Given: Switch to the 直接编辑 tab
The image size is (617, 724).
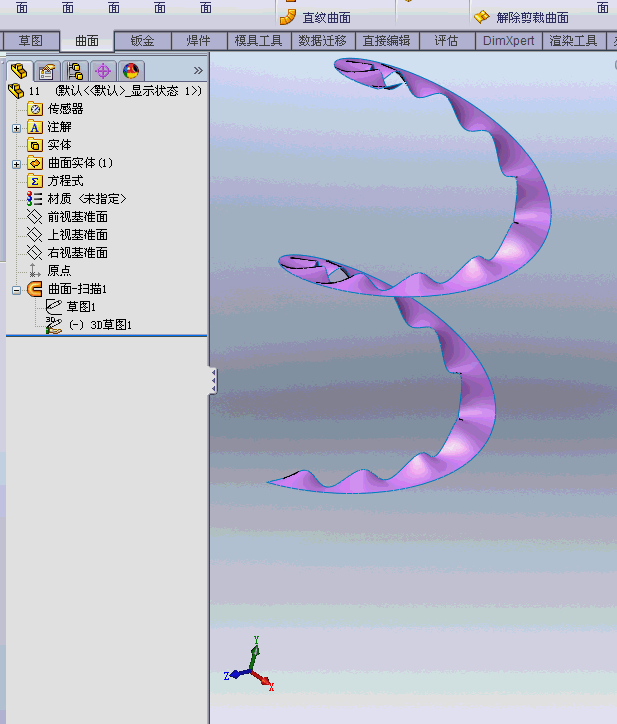Looking at the screenshot, I should tap(387, 41).
